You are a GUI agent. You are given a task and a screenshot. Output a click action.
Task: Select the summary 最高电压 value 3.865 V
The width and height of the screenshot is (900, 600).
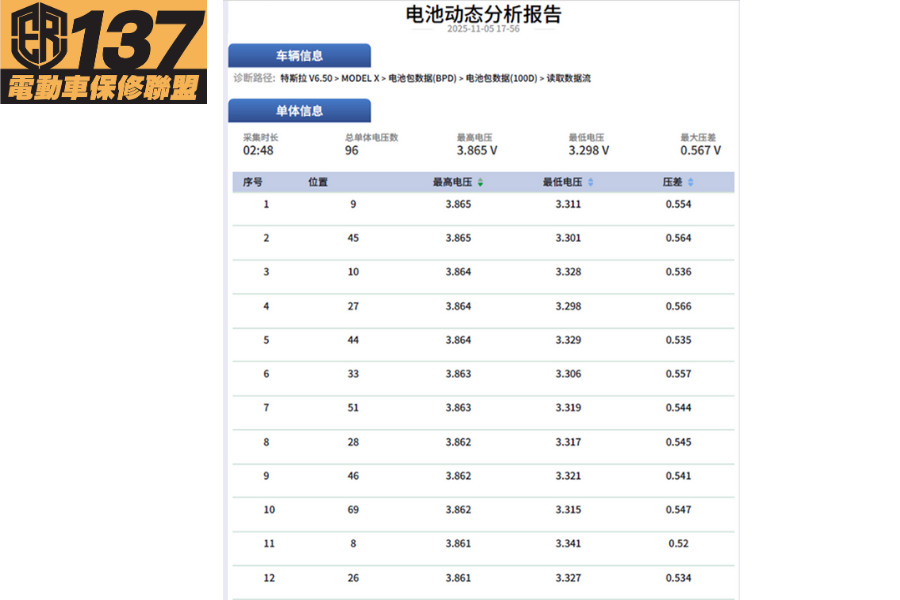[x=476, y=151]
